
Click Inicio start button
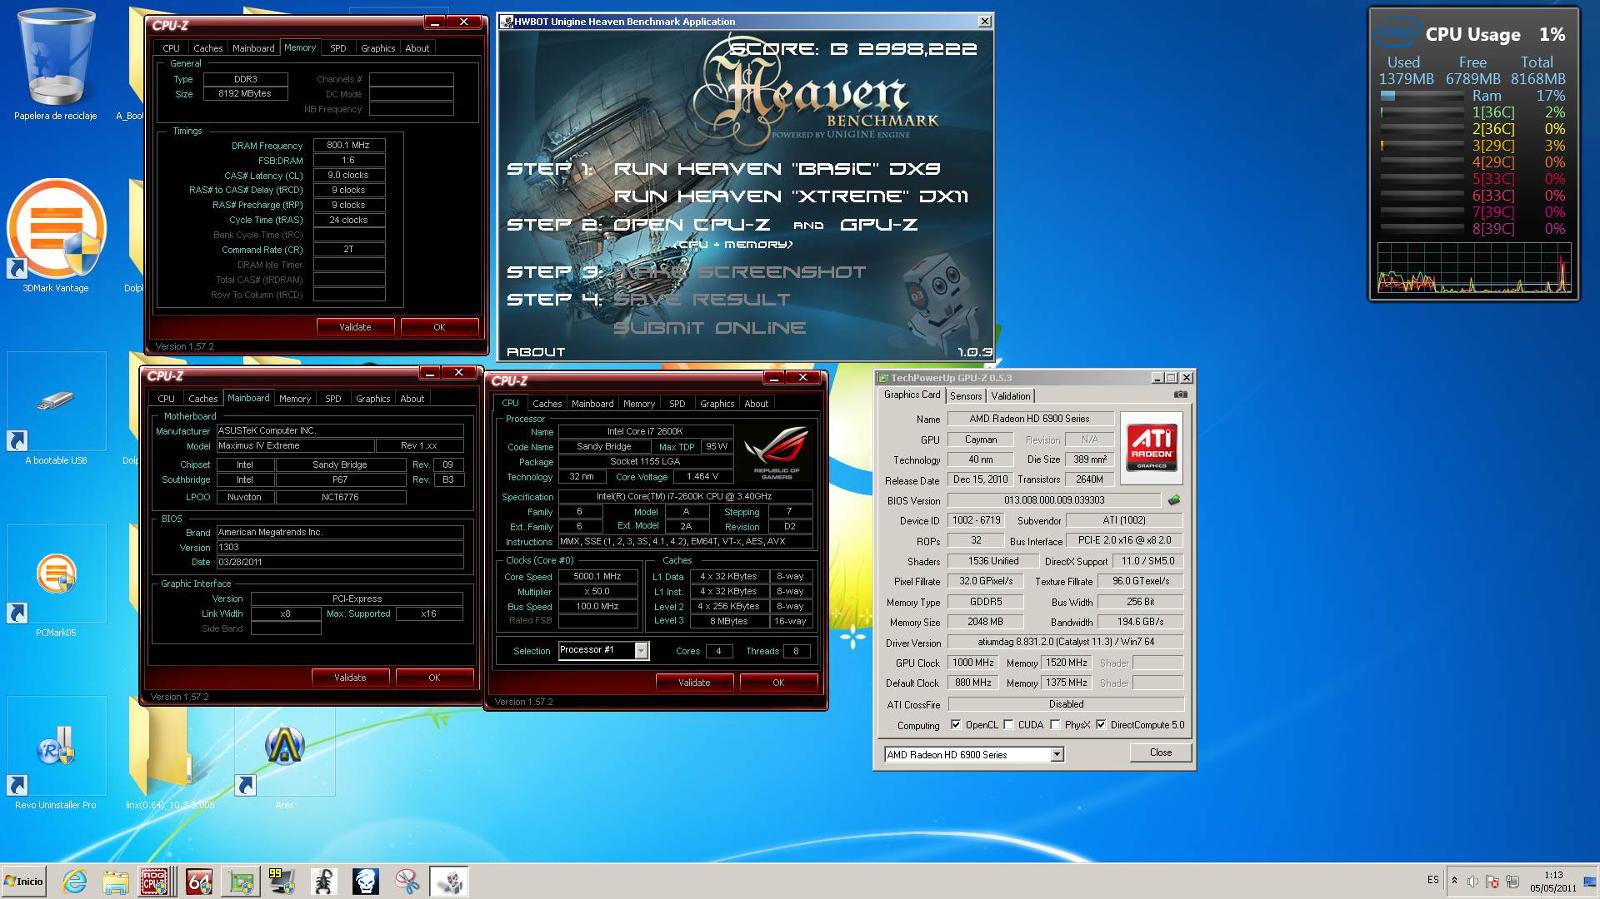click(24, 881)
